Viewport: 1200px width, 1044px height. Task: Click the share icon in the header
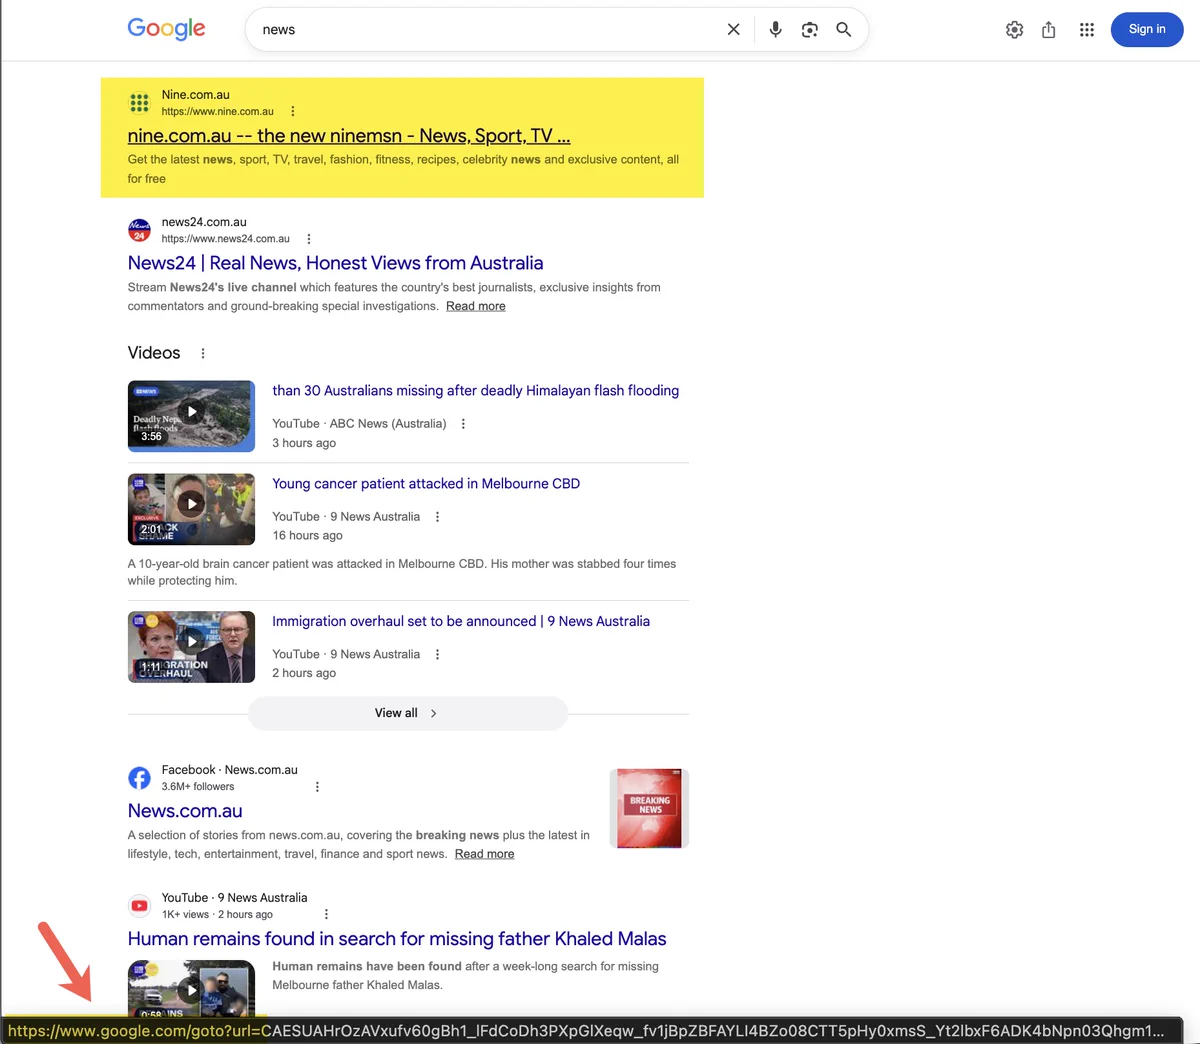point(1048,30)
